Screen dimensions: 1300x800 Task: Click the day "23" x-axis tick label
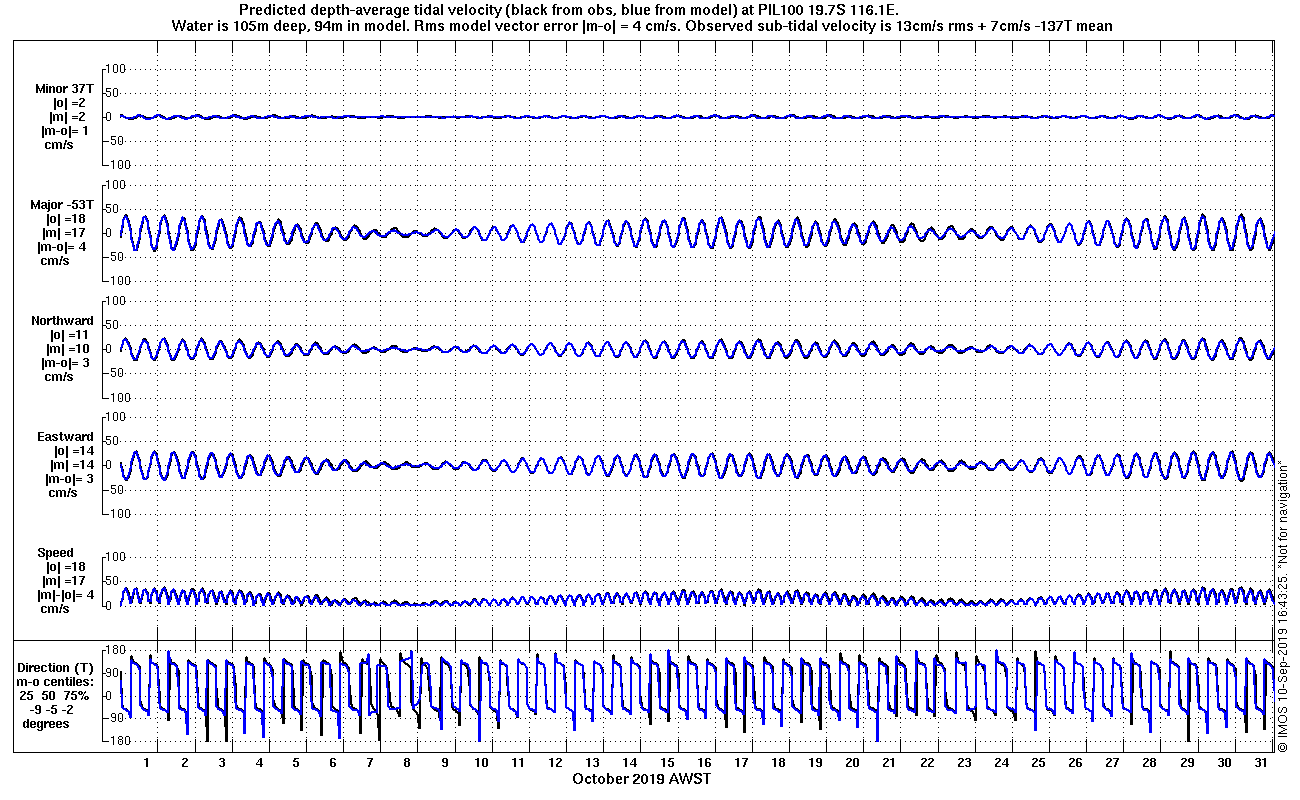coord(963,762)
